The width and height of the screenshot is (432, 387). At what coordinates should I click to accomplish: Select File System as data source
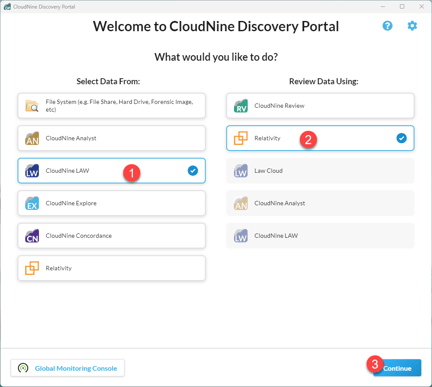pyautogui.click(x=111, y=106)
